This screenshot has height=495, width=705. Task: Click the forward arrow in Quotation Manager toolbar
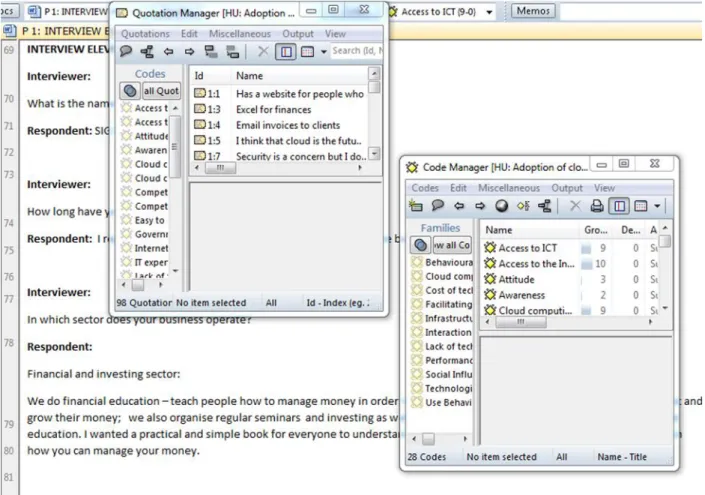tap(190, 52)
